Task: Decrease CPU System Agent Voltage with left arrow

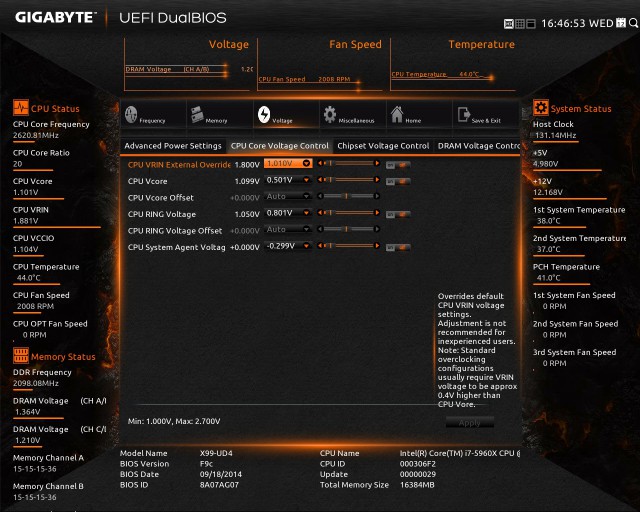Action: [320, 246]
